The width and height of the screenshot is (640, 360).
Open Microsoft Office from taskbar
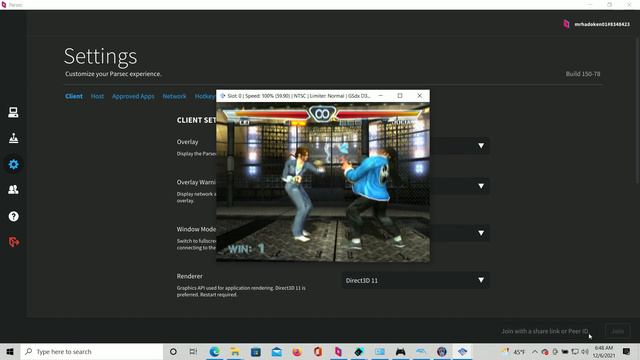pos(318,351)
